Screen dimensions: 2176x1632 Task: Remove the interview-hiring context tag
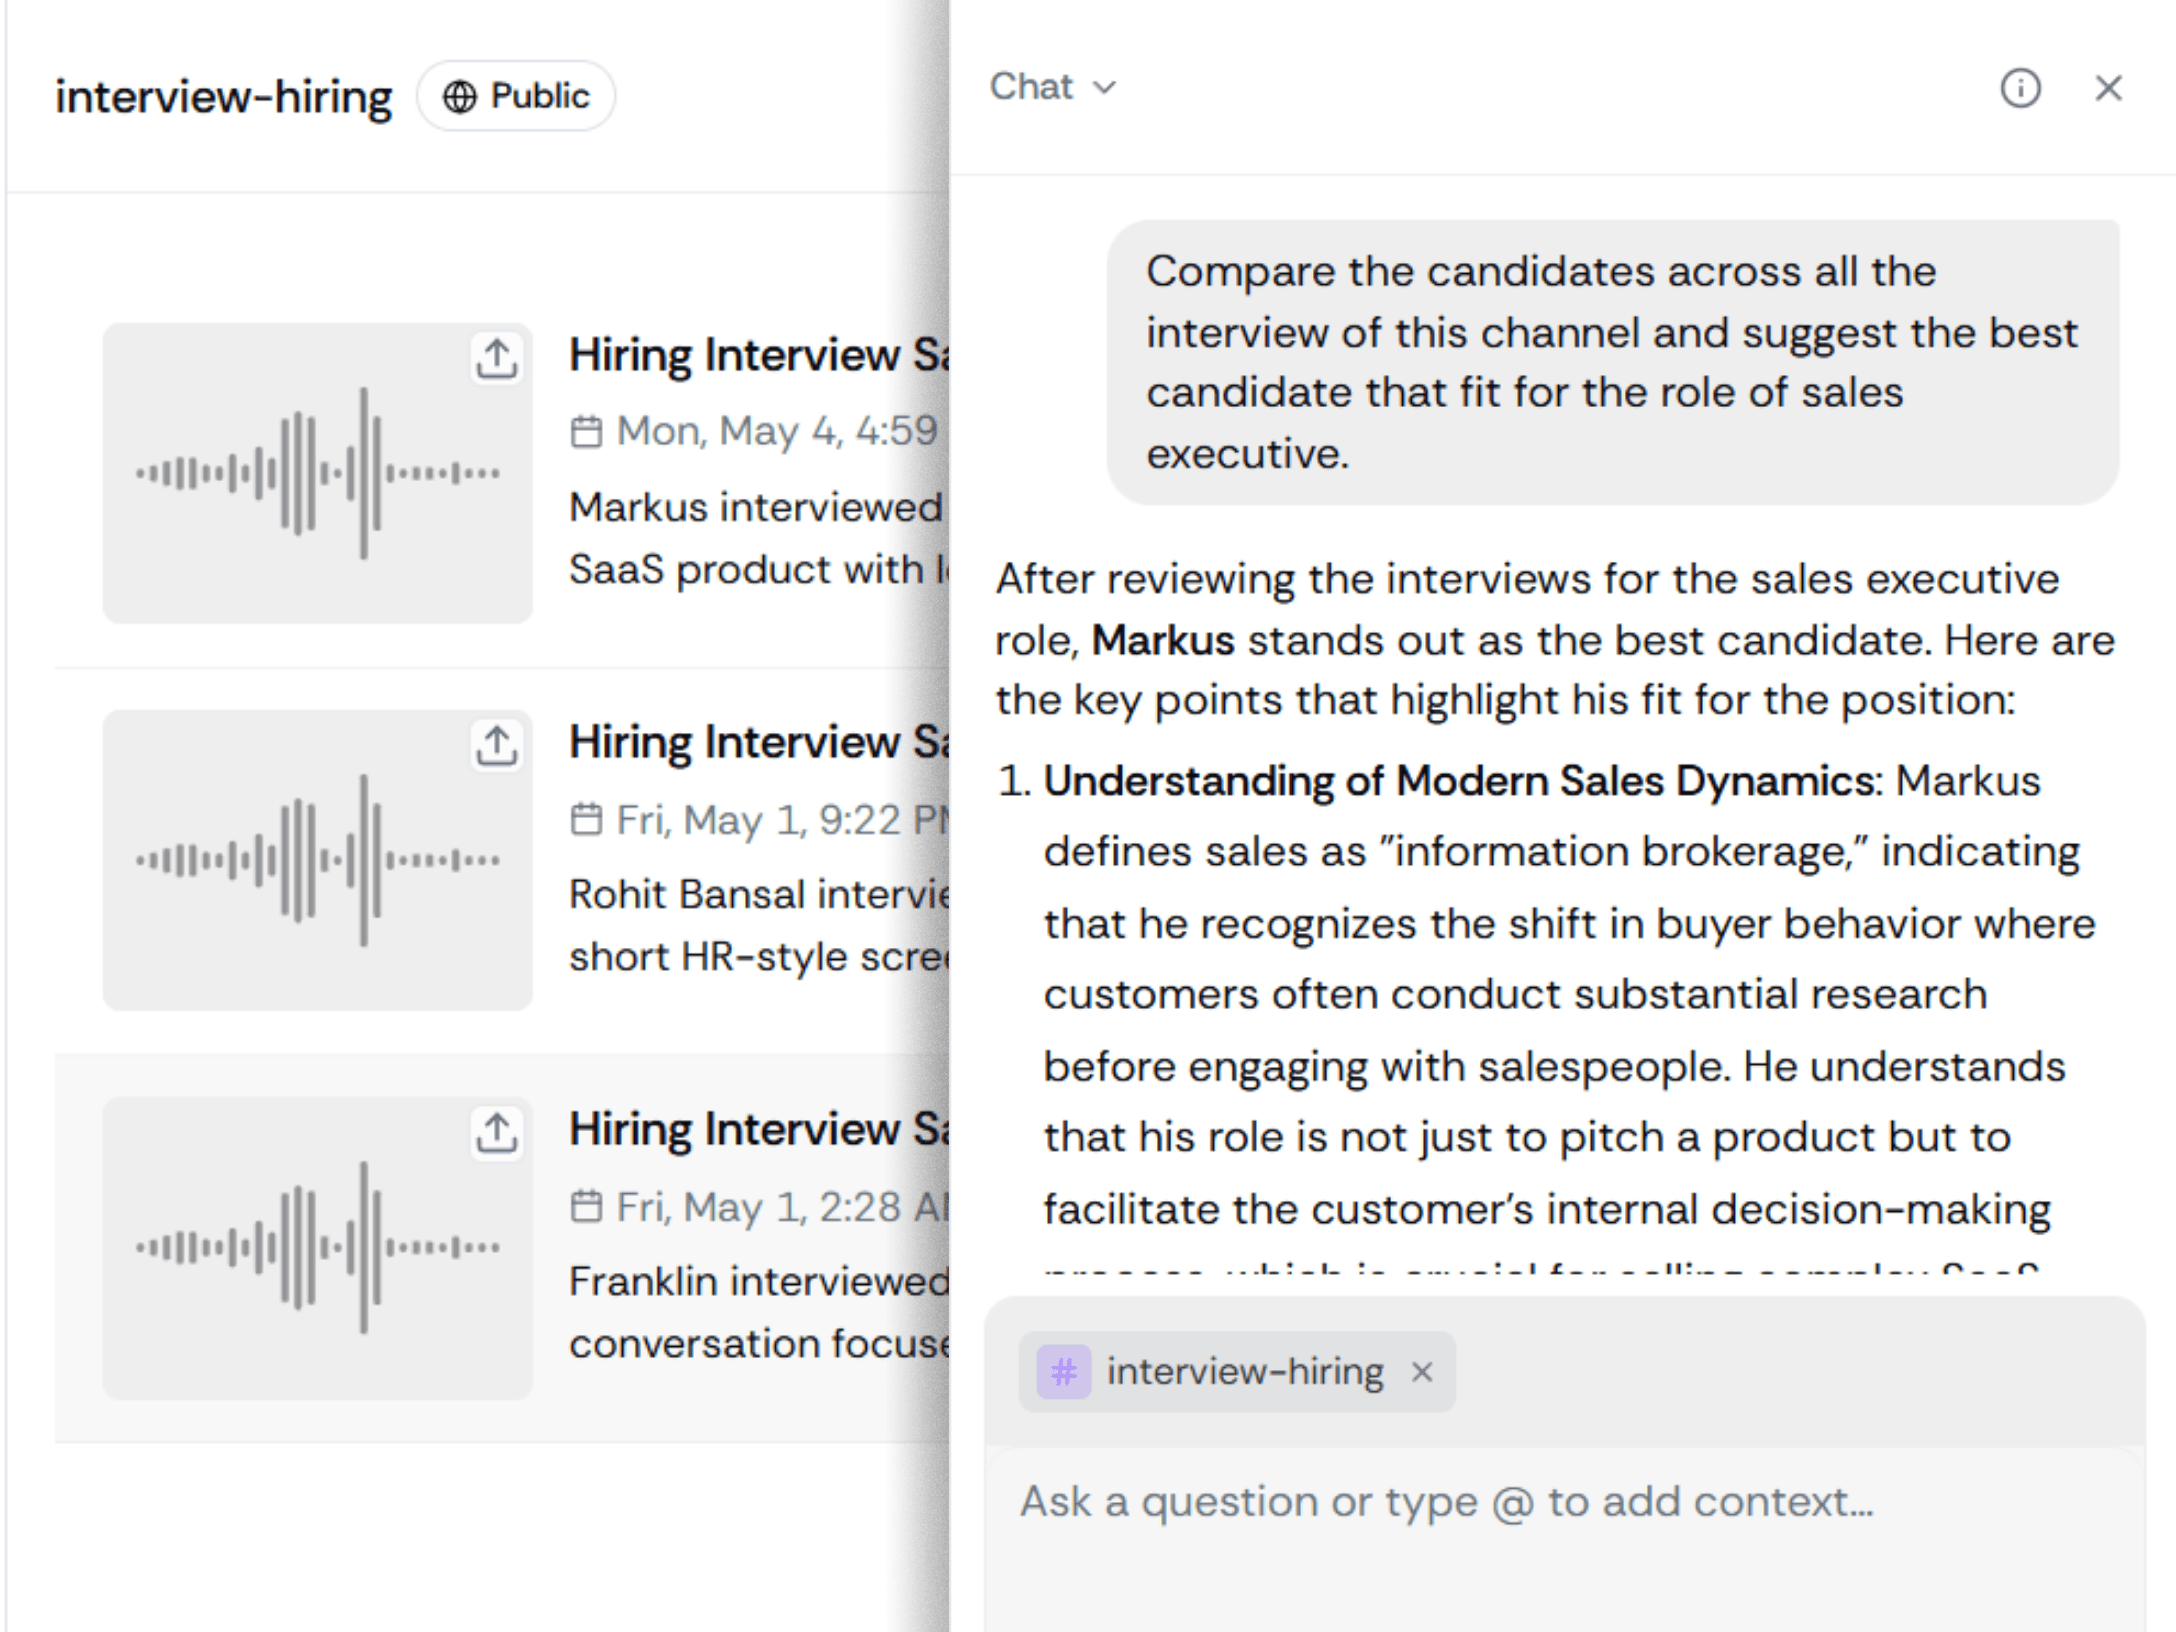click(1421, 1371)
